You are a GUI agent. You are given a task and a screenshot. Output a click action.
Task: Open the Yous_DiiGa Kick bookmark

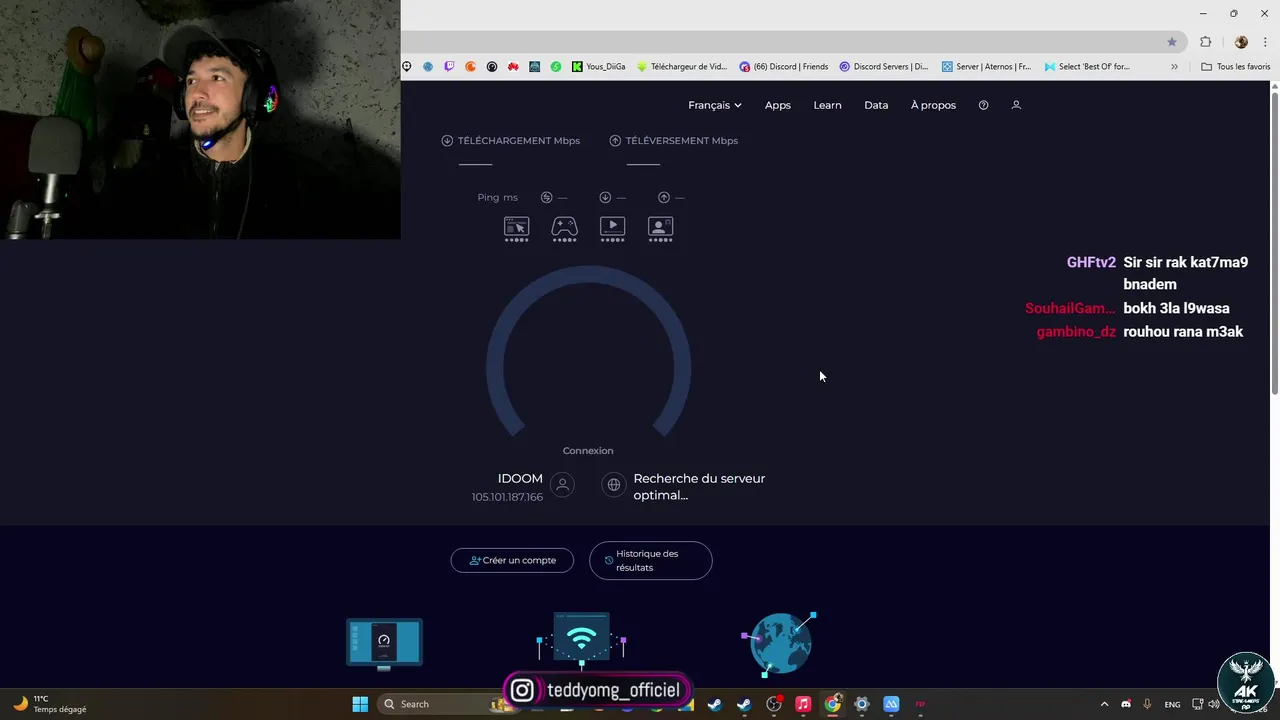[599, 67]
